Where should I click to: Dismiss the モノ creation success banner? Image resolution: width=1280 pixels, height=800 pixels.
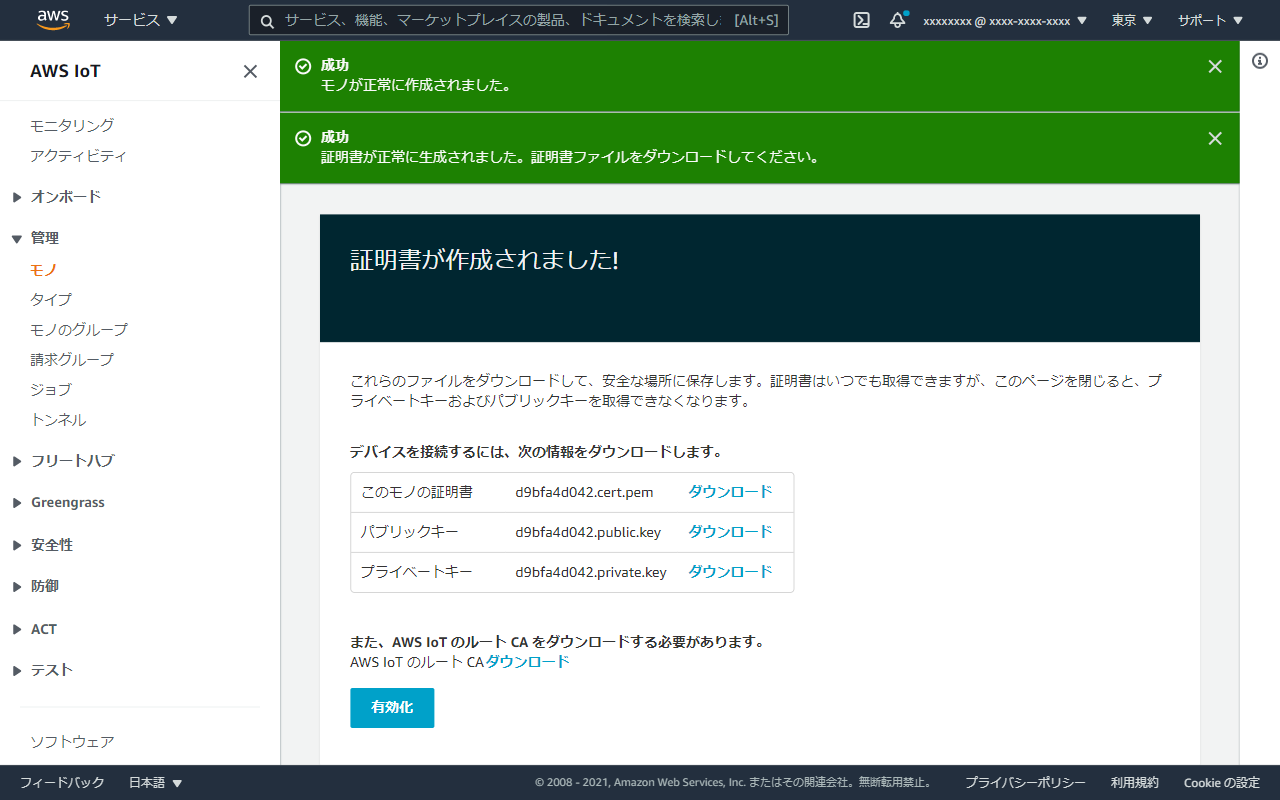1214,66
